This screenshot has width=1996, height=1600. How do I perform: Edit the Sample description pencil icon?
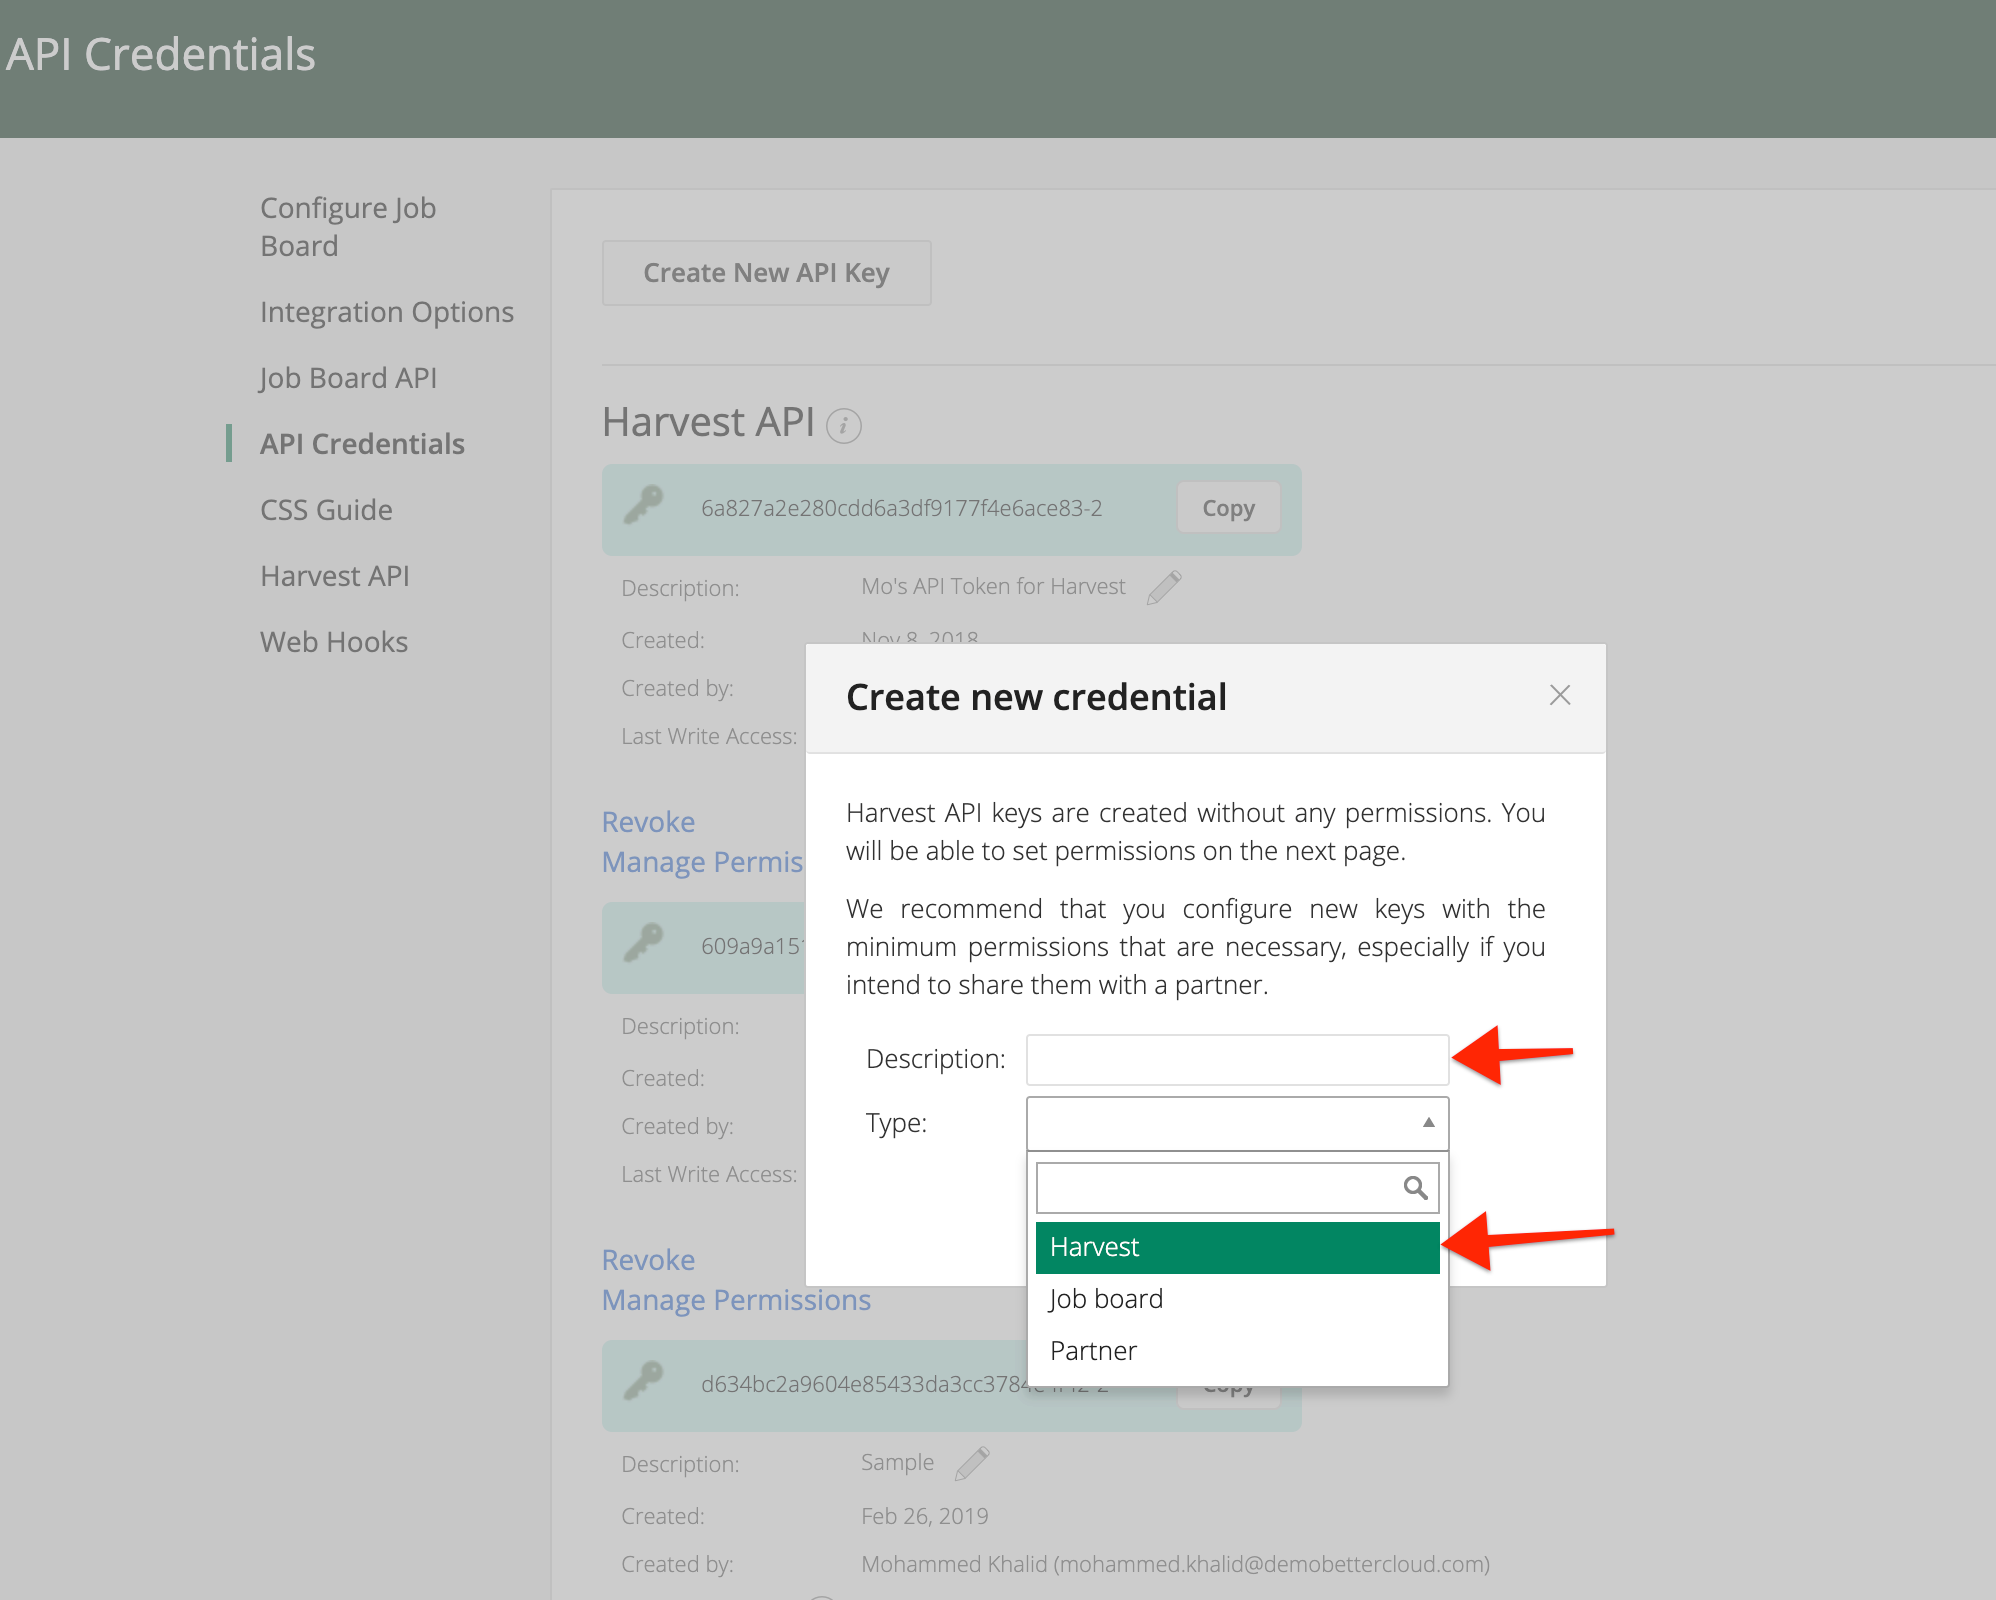click(x=971, y=1463)
